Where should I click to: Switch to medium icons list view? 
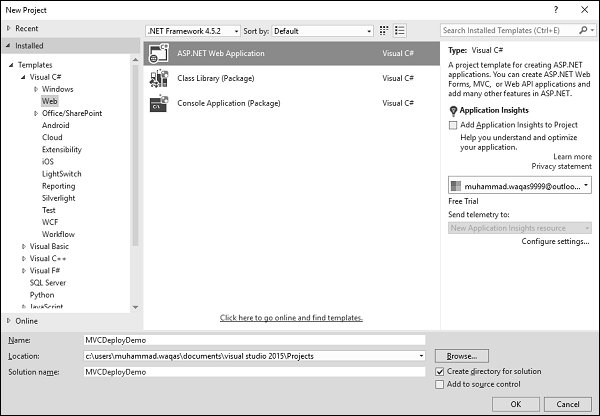pyautogui.click(x=400, y=31)
